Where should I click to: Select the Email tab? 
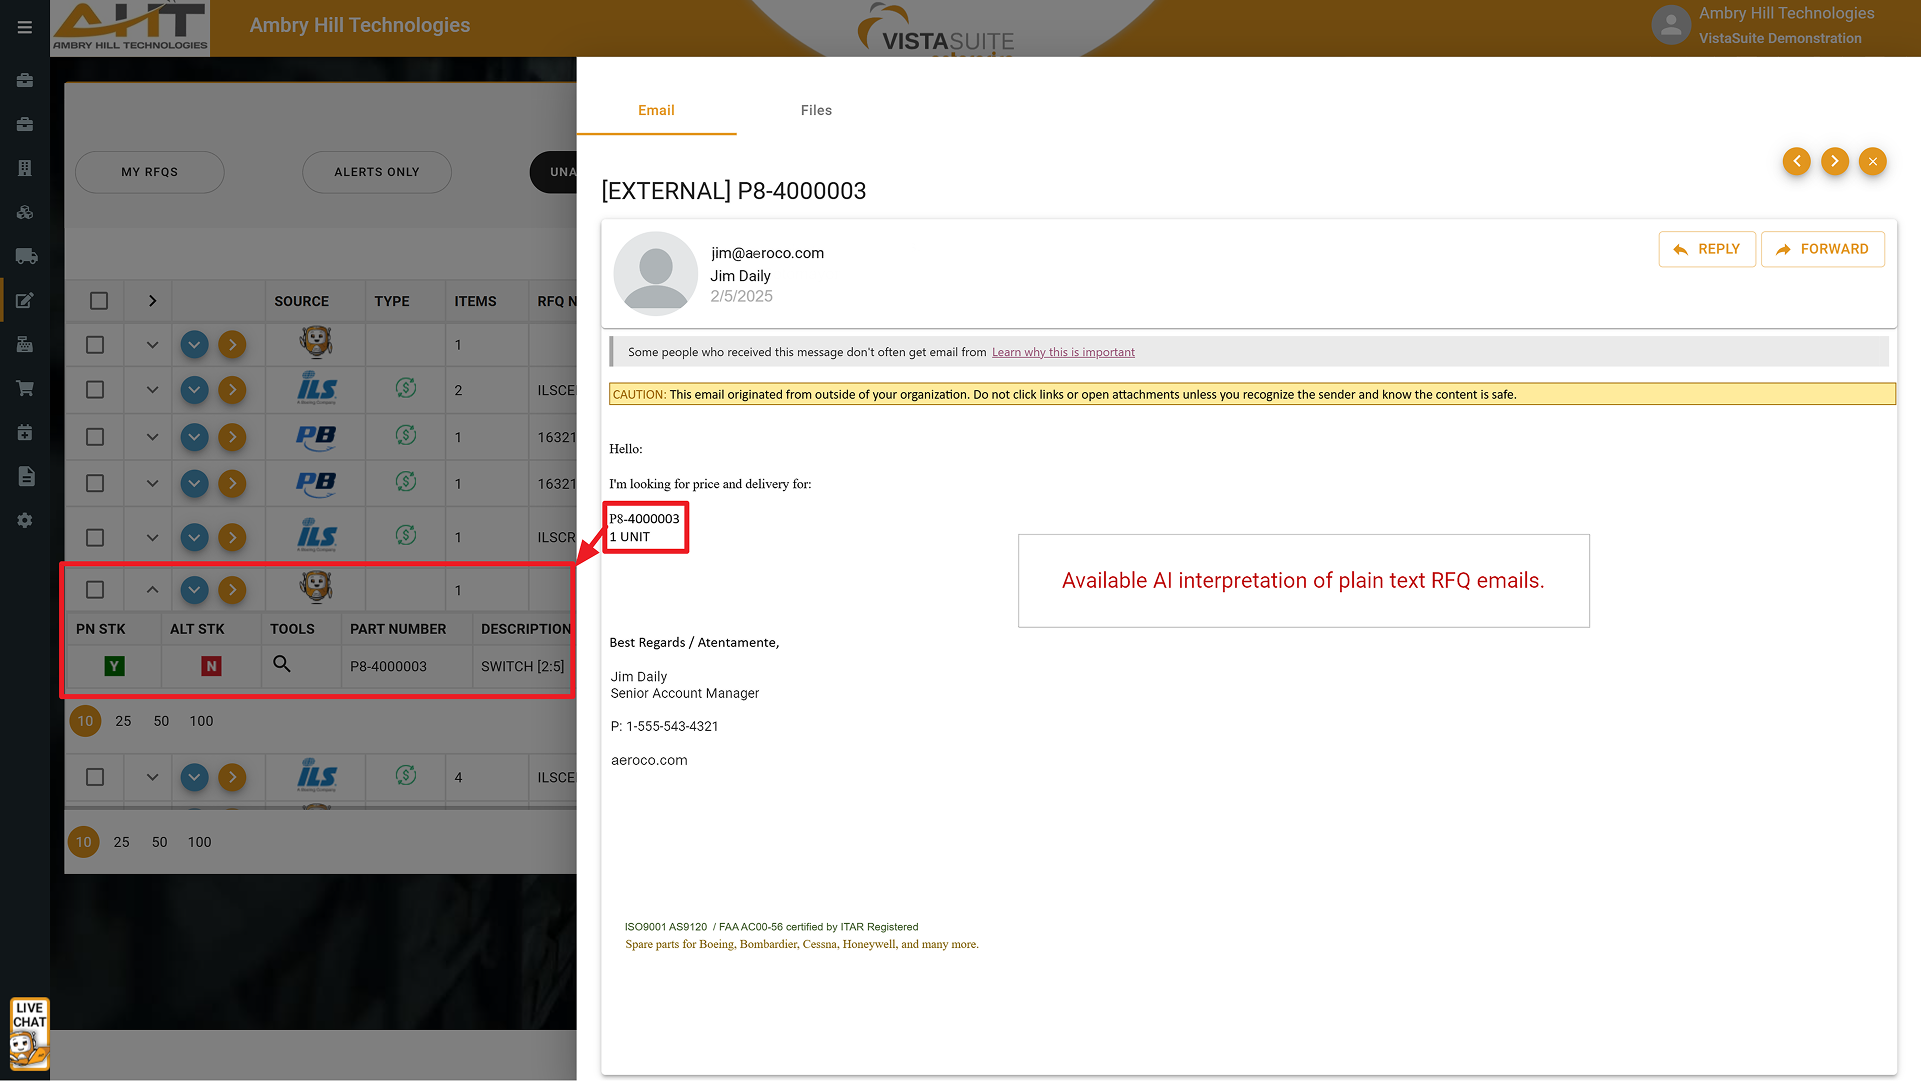(x=656, y=110)
